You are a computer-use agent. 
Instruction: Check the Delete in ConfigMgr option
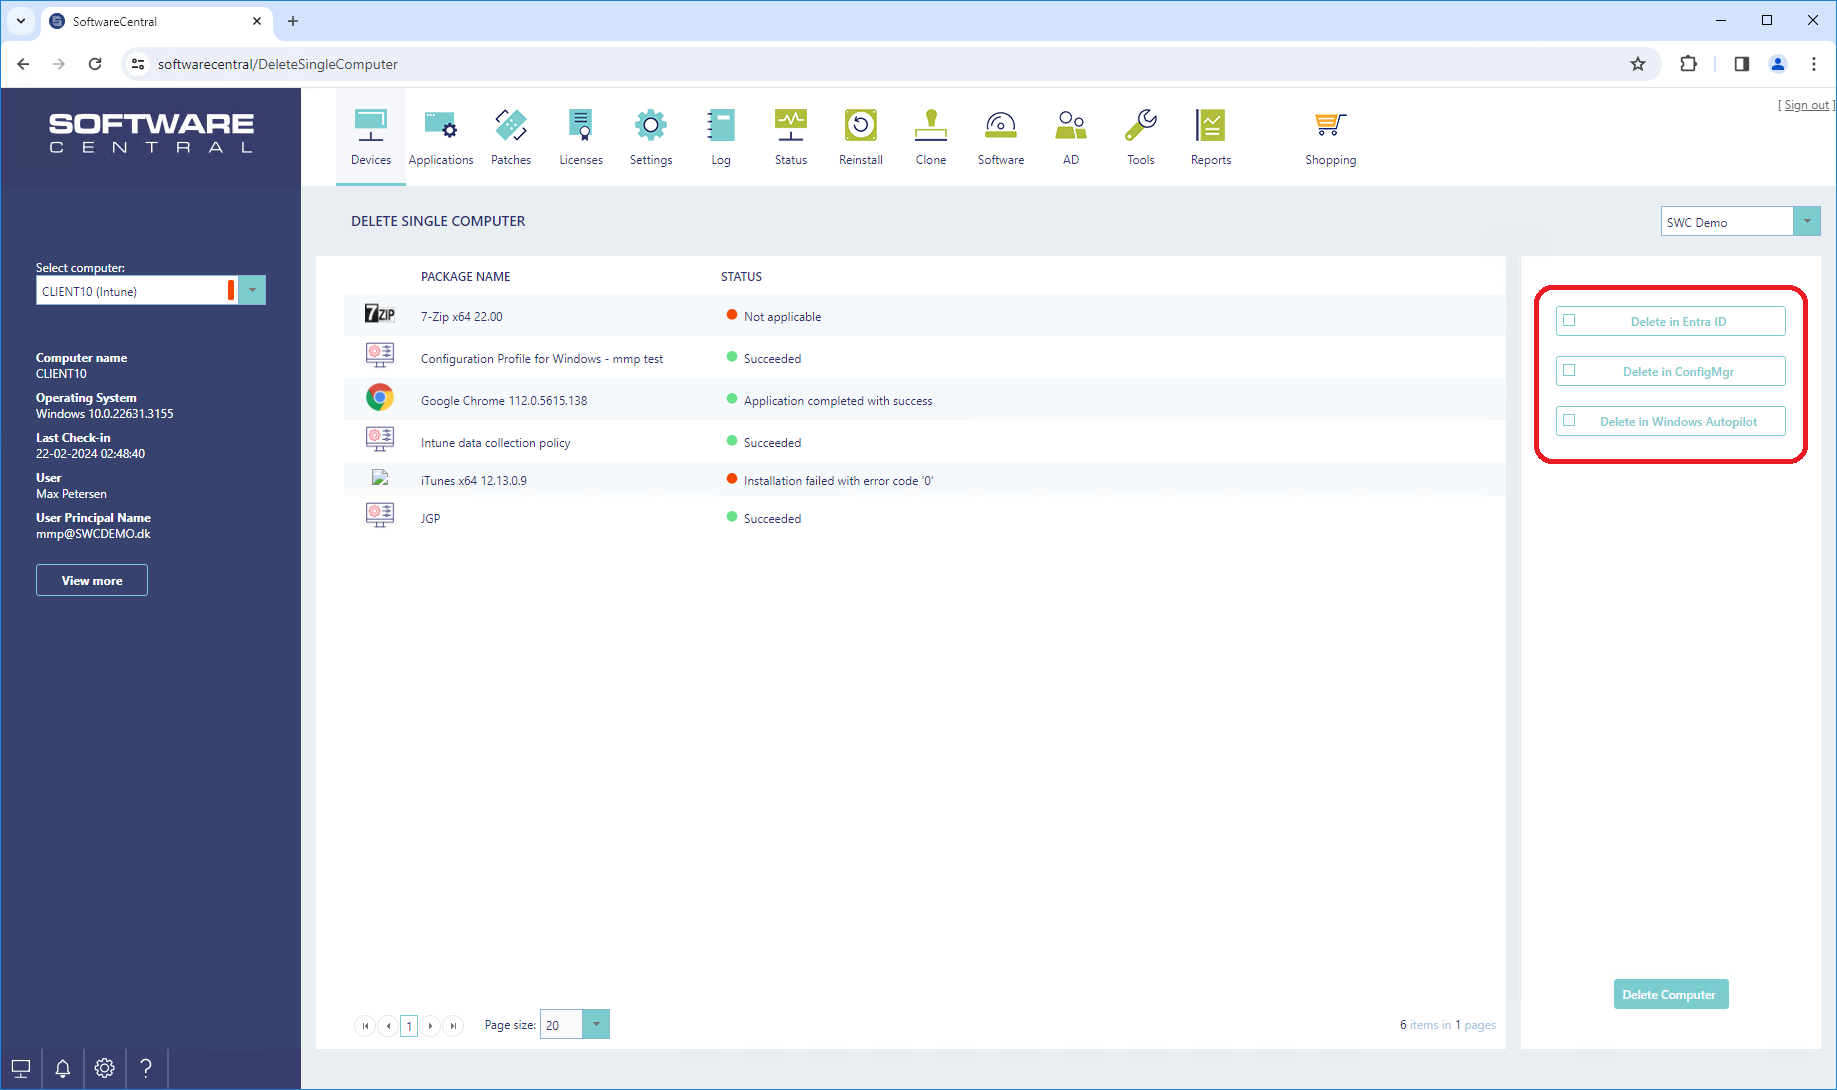tap(1569, 371)
